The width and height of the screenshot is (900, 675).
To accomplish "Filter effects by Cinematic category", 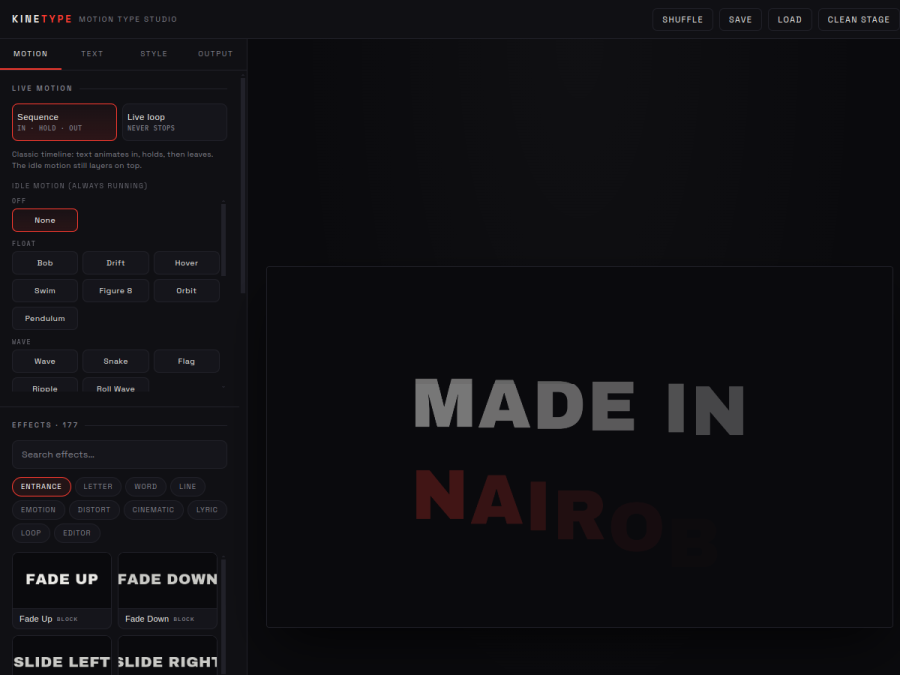I will point(153,510).
